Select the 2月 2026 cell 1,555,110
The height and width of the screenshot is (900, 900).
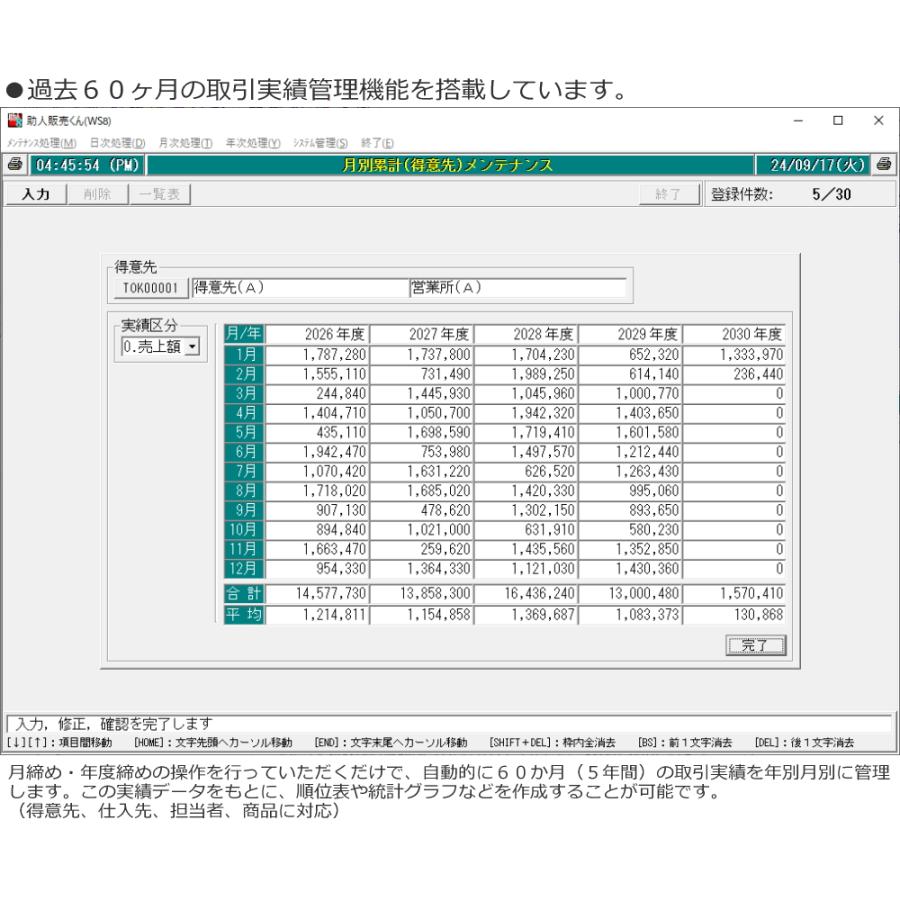pyautogui.click(x=317, y=374)
